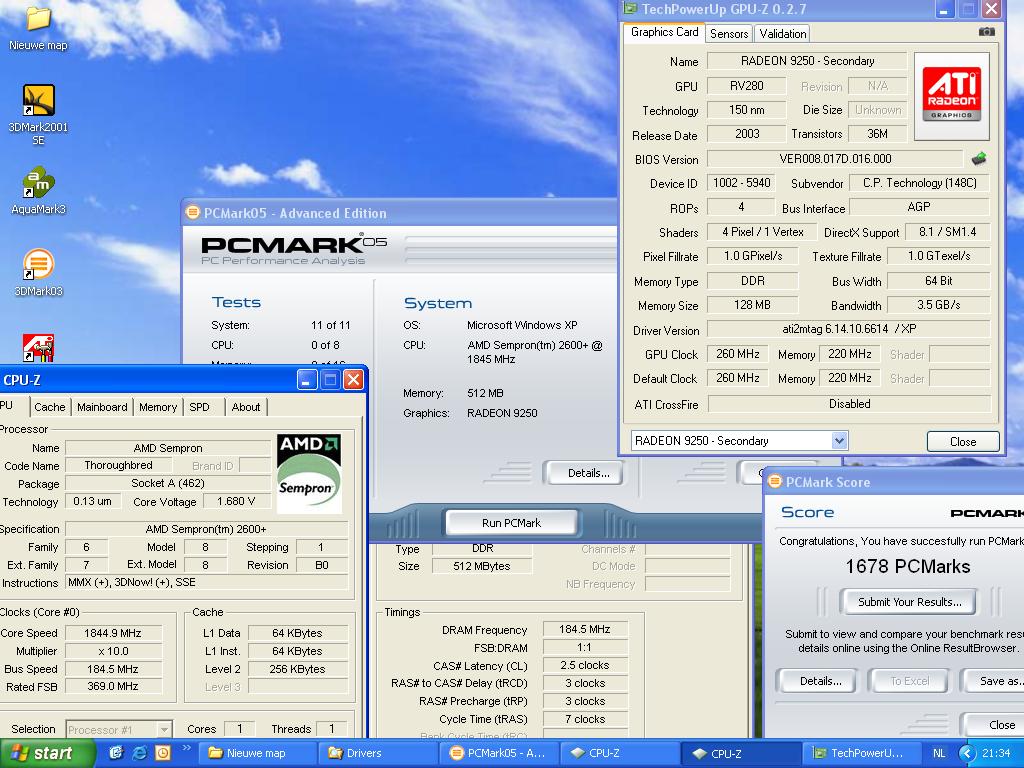This screenshot has width=1024, height=768.
Task: Switch to the Nieuwe map taskbar item
Action: click(257, 753)
